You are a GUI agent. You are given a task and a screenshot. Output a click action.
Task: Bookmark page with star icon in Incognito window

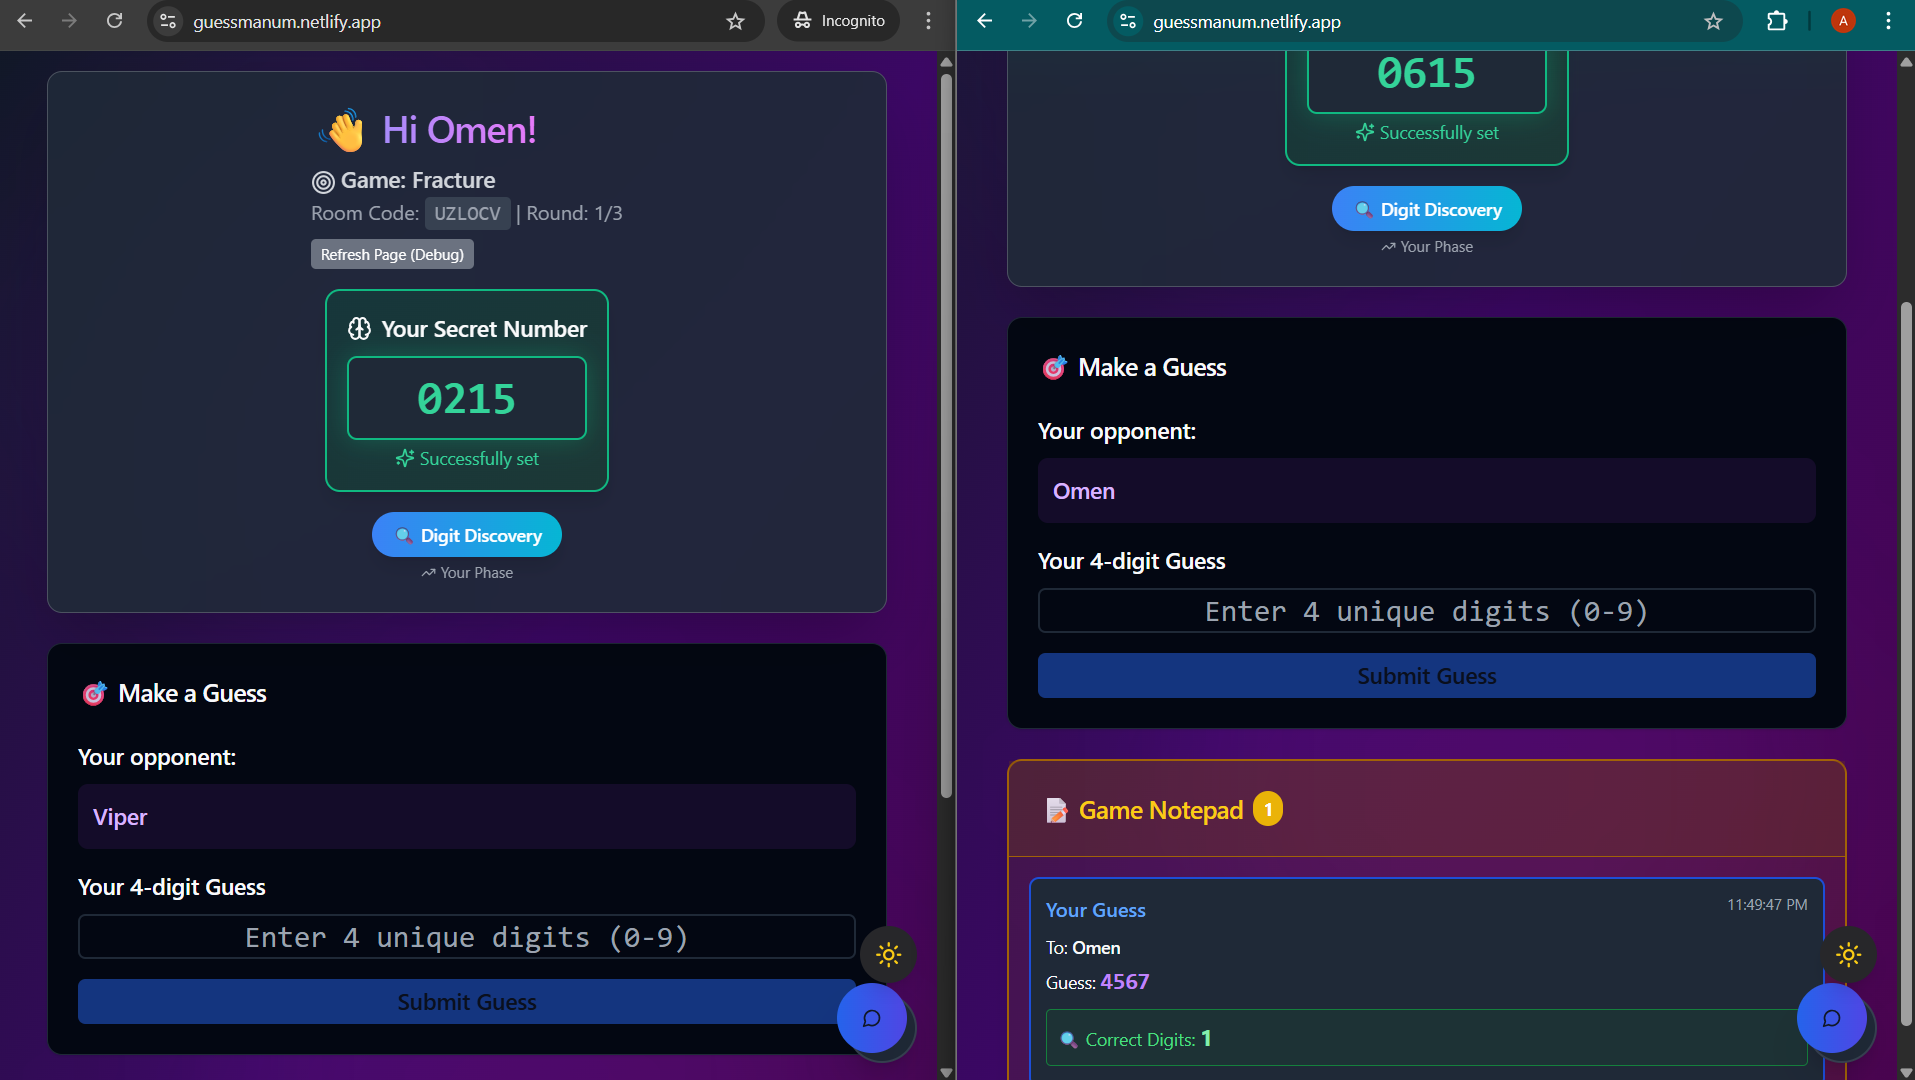point(736,21)
